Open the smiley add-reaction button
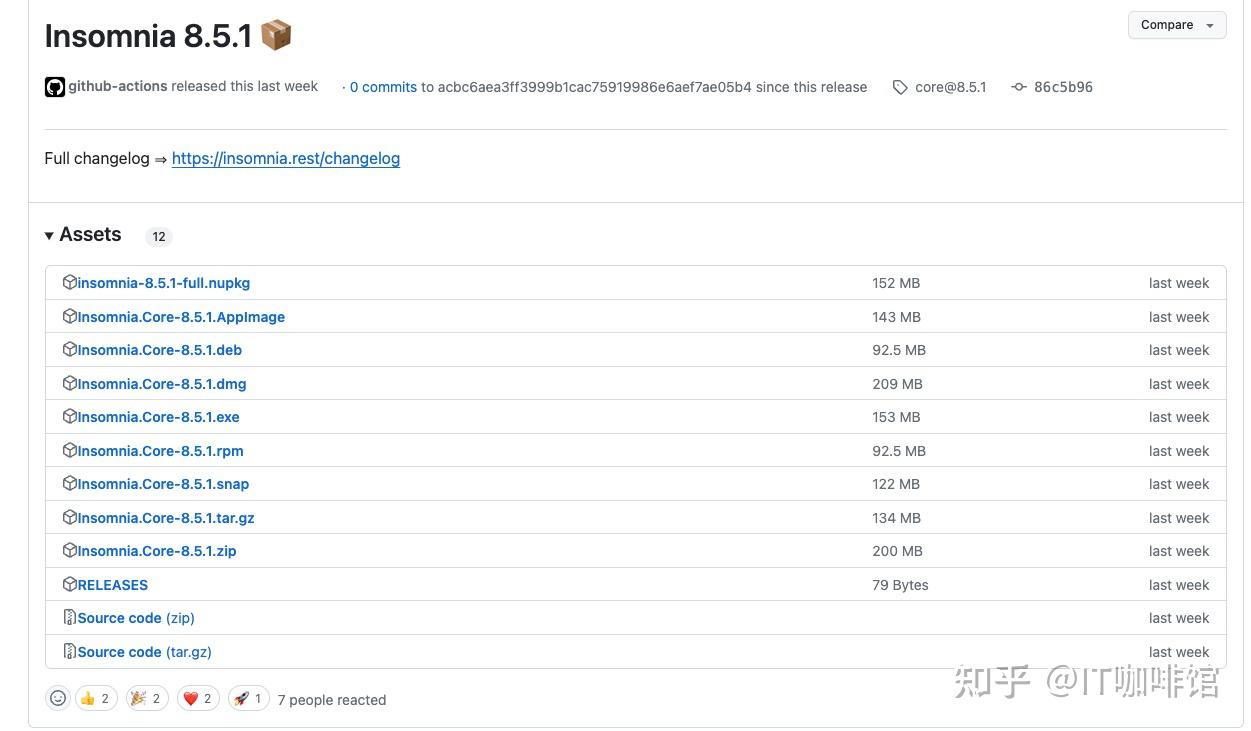The image size is (1251, 731). coord(58,698)
